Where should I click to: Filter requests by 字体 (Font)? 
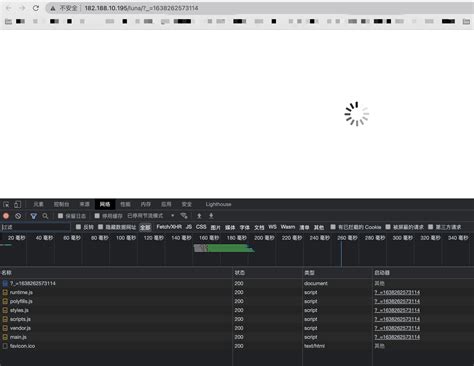click(x=245, y=227)
